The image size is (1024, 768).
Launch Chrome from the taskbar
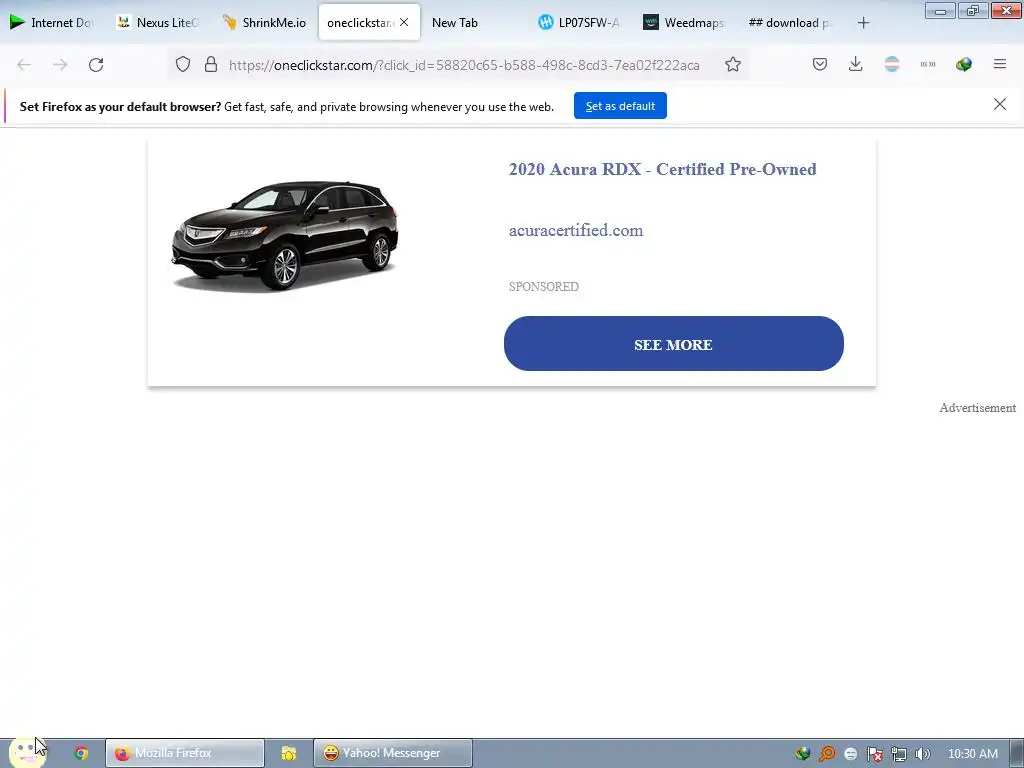pyautogui.click(x=81, y=753)
